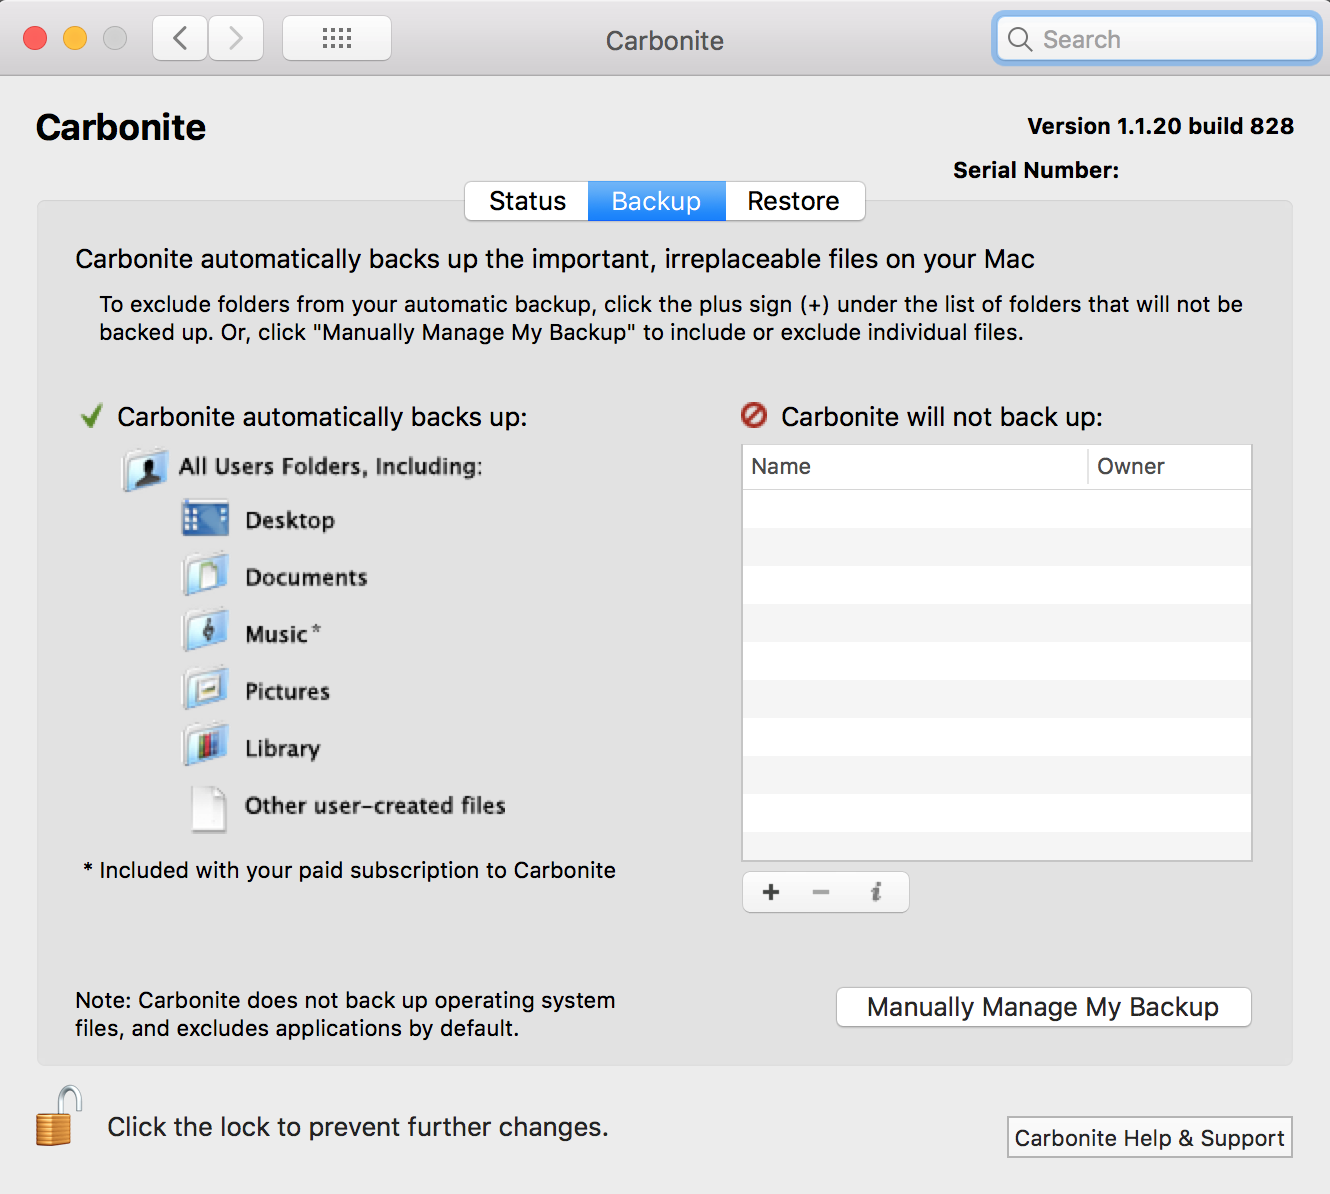Click the Pictures folder icon
Screen dimensions: 1330x1194
[205, 689]
